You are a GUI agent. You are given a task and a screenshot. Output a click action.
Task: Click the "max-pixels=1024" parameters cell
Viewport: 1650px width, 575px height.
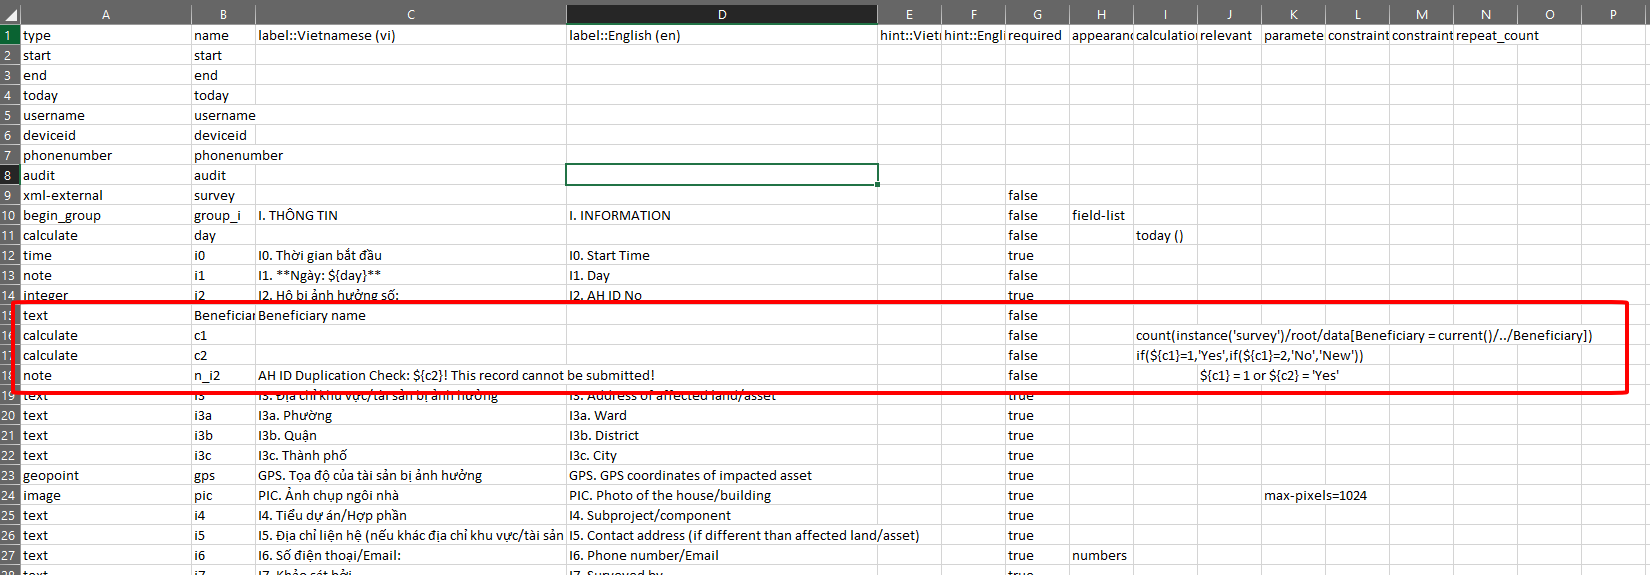click(1315, 495)
